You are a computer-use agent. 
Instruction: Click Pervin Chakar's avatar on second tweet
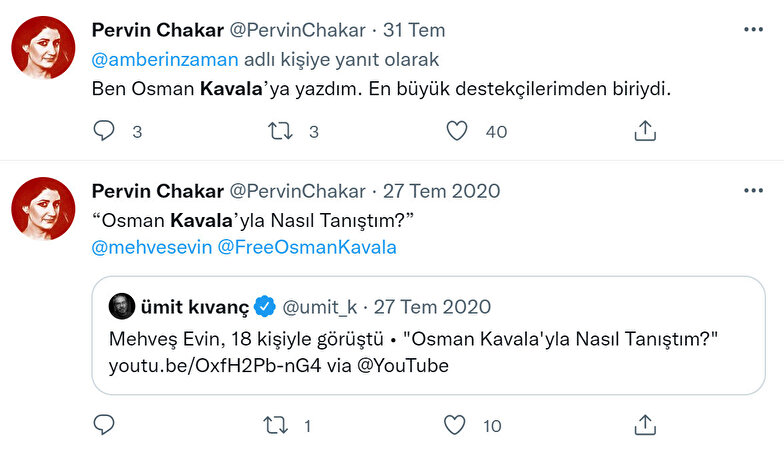click(x=43, y=208)
